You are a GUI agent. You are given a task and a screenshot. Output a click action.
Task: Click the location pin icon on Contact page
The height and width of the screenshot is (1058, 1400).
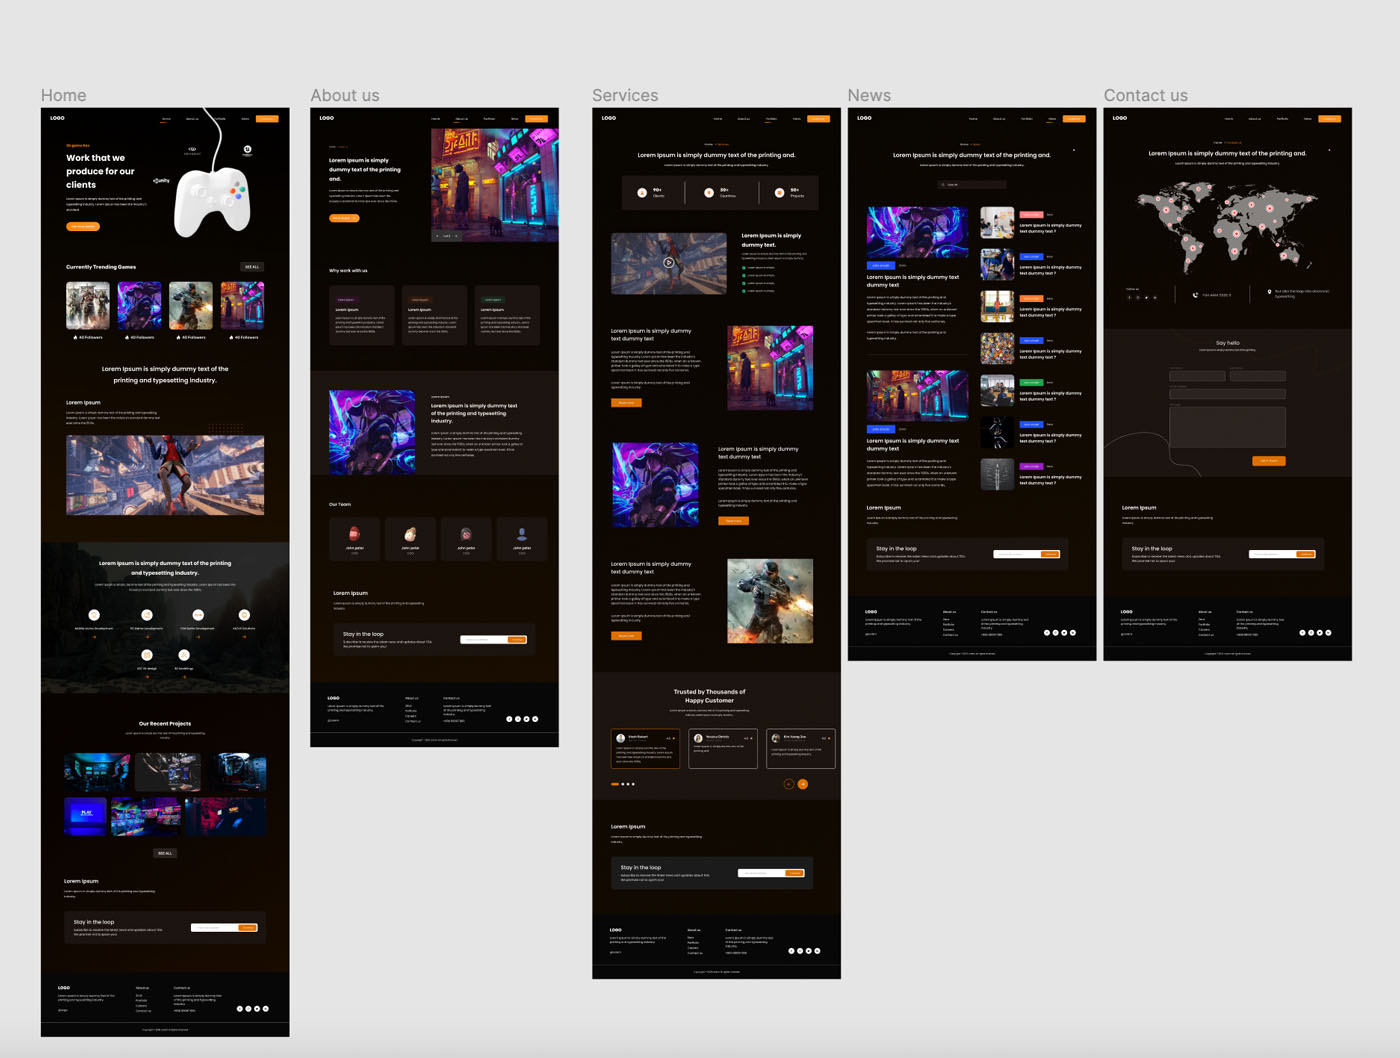(x=1269, y=293)
